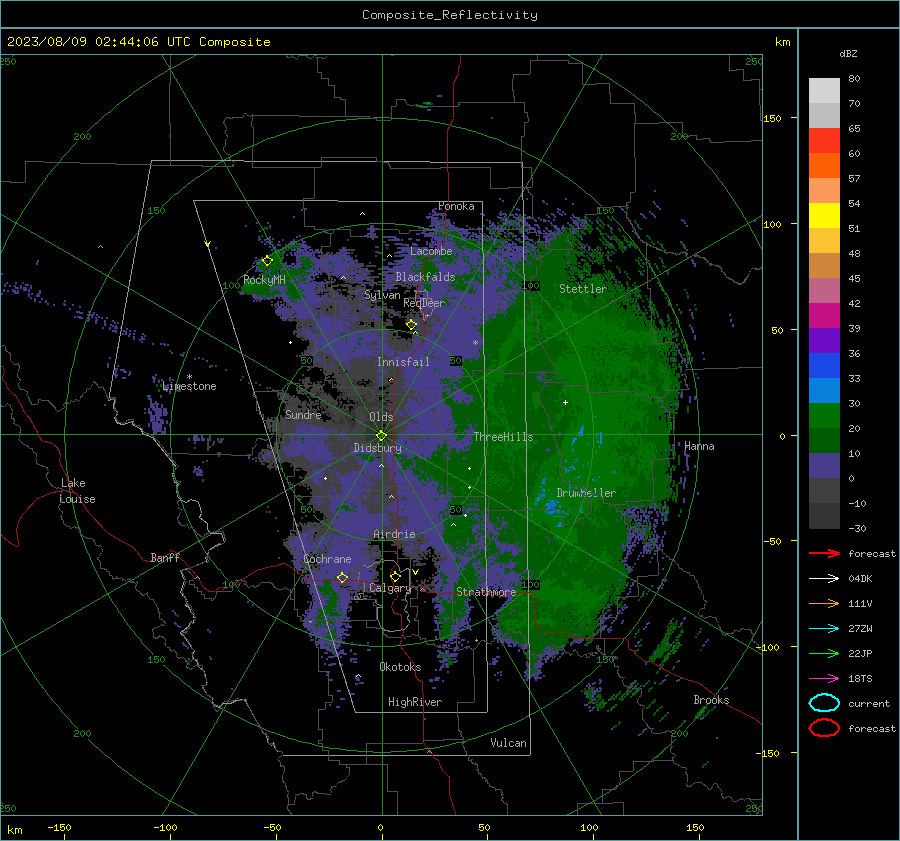This screenshot has width=900, height=841.
Task: Click the RedDeer city label
Action: (424, 303)
